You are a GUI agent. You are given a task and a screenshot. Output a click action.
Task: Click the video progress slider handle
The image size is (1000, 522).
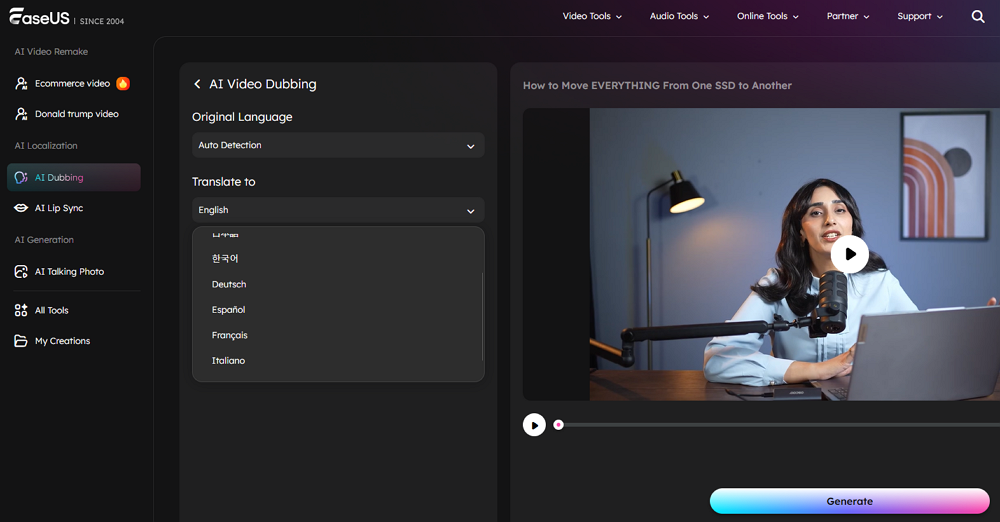tap(559, 425)
